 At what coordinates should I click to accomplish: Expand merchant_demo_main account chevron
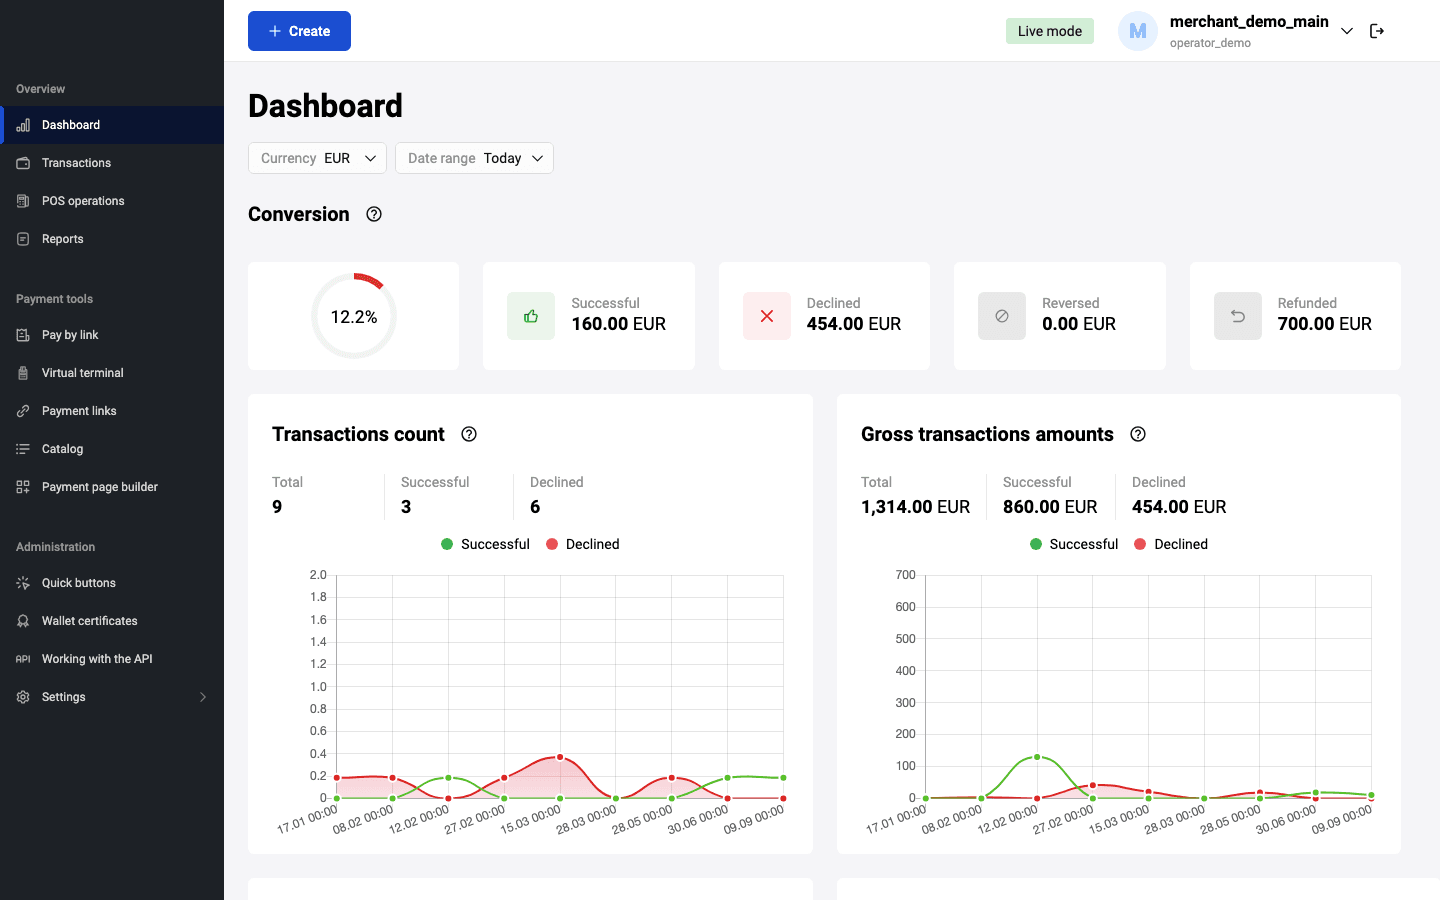click(x=1347, y=31)
